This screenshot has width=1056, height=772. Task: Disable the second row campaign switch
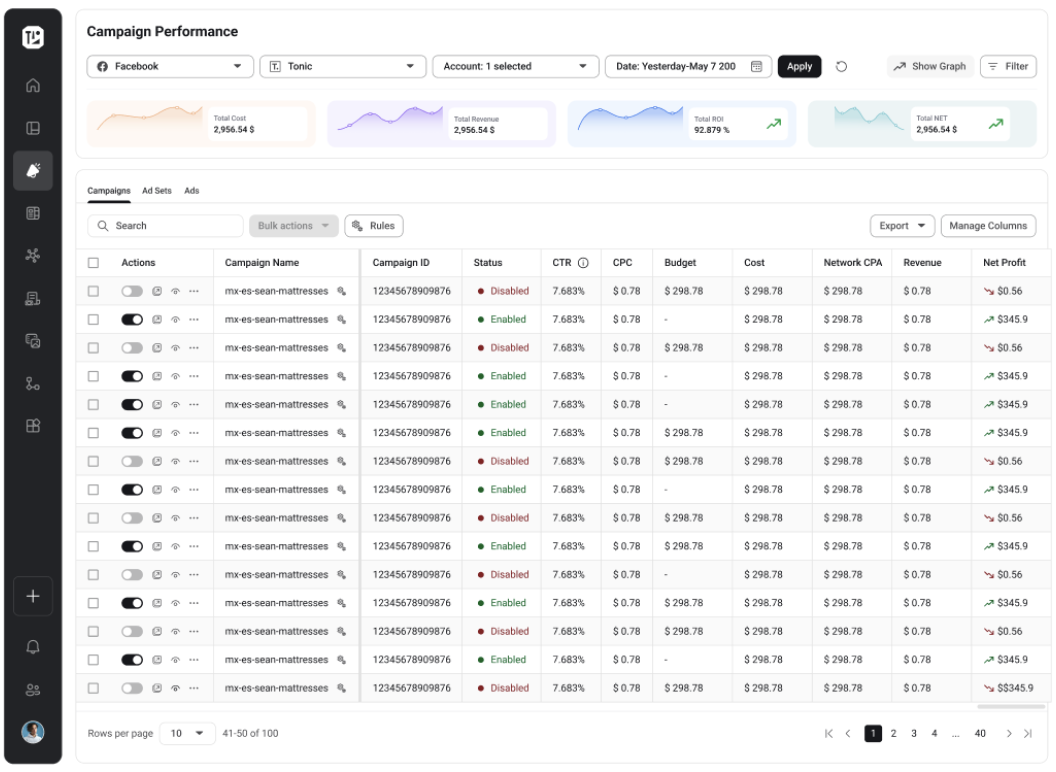(132, 320)
